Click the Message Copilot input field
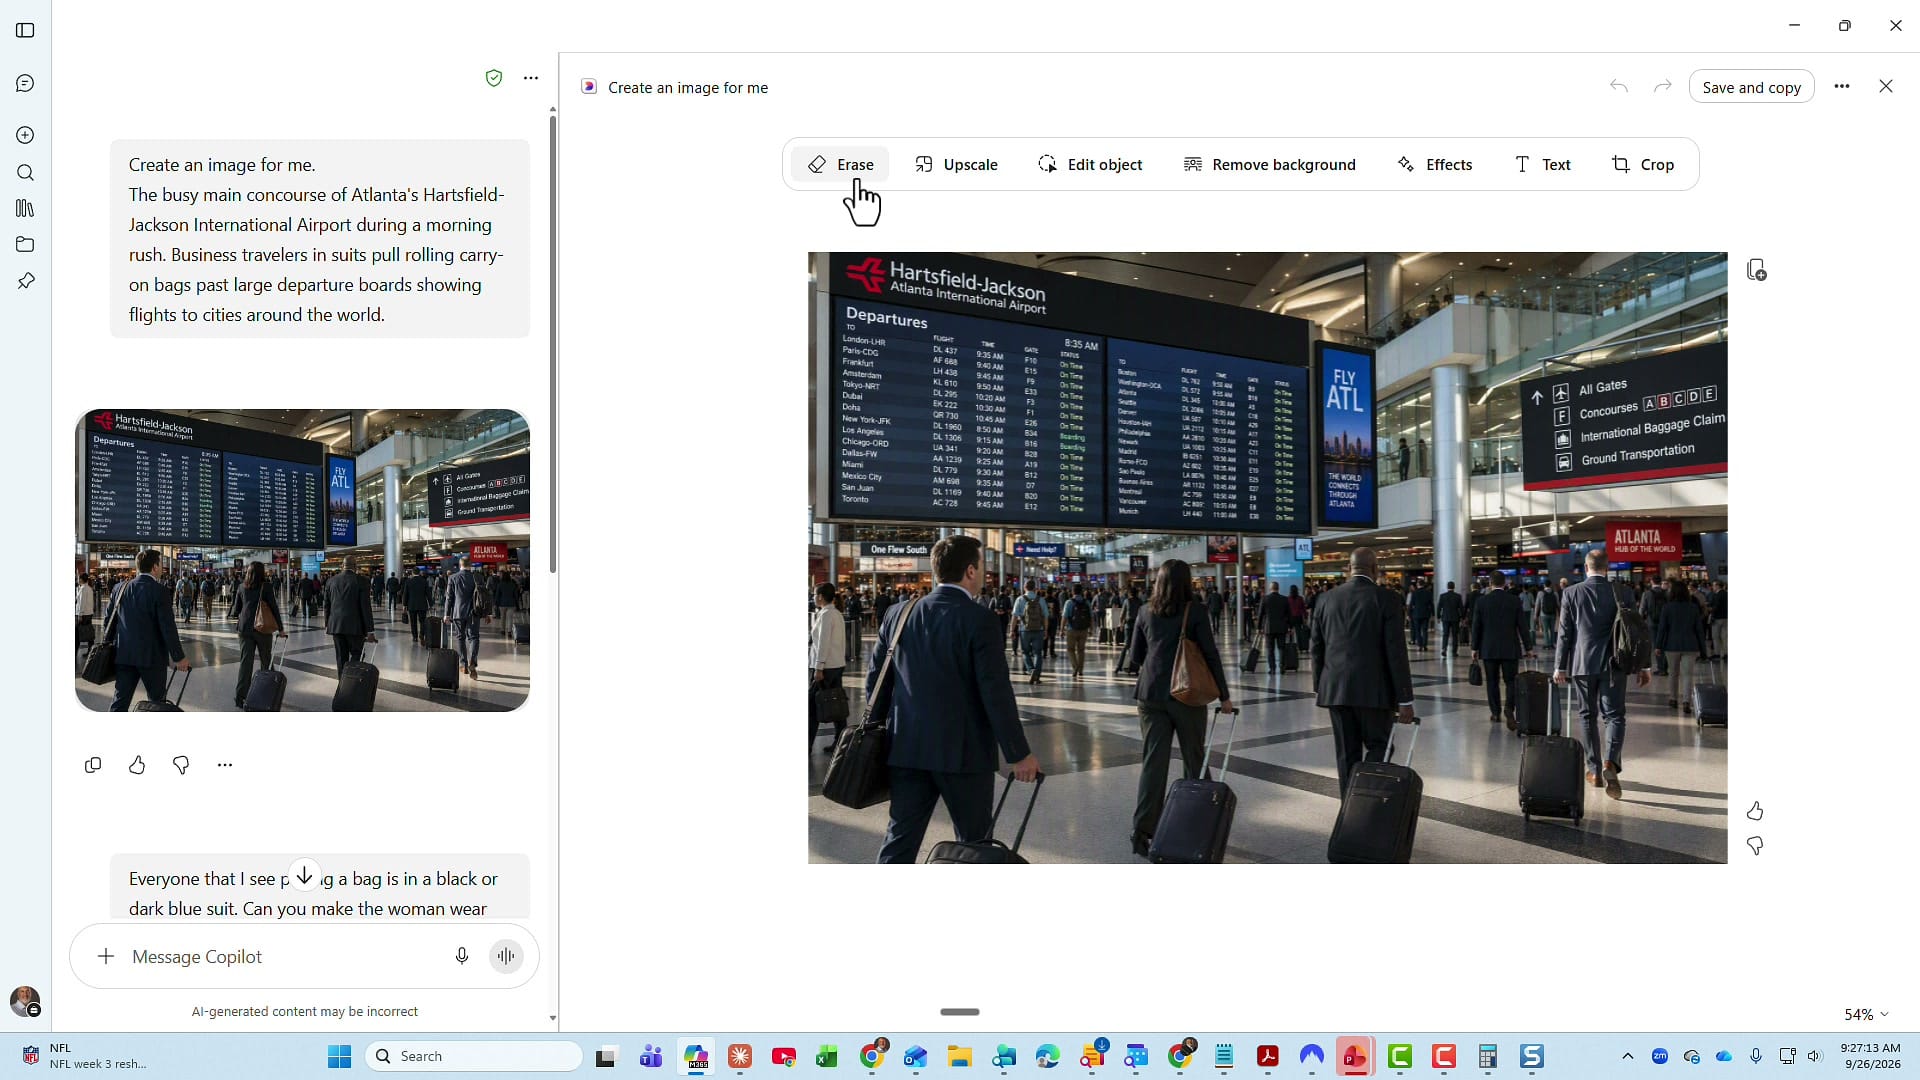Image resolution: width=1920 pixels, height=1080 pixels. pyautogui.click(x=285, y=956)
